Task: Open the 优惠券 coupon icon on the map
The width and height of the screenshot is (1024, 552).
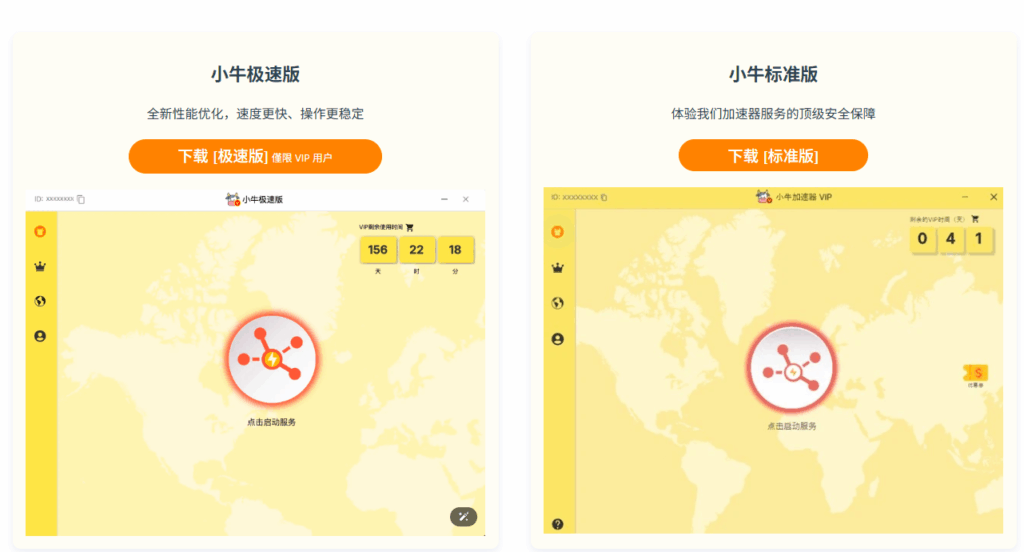Action: coord(976,374)
